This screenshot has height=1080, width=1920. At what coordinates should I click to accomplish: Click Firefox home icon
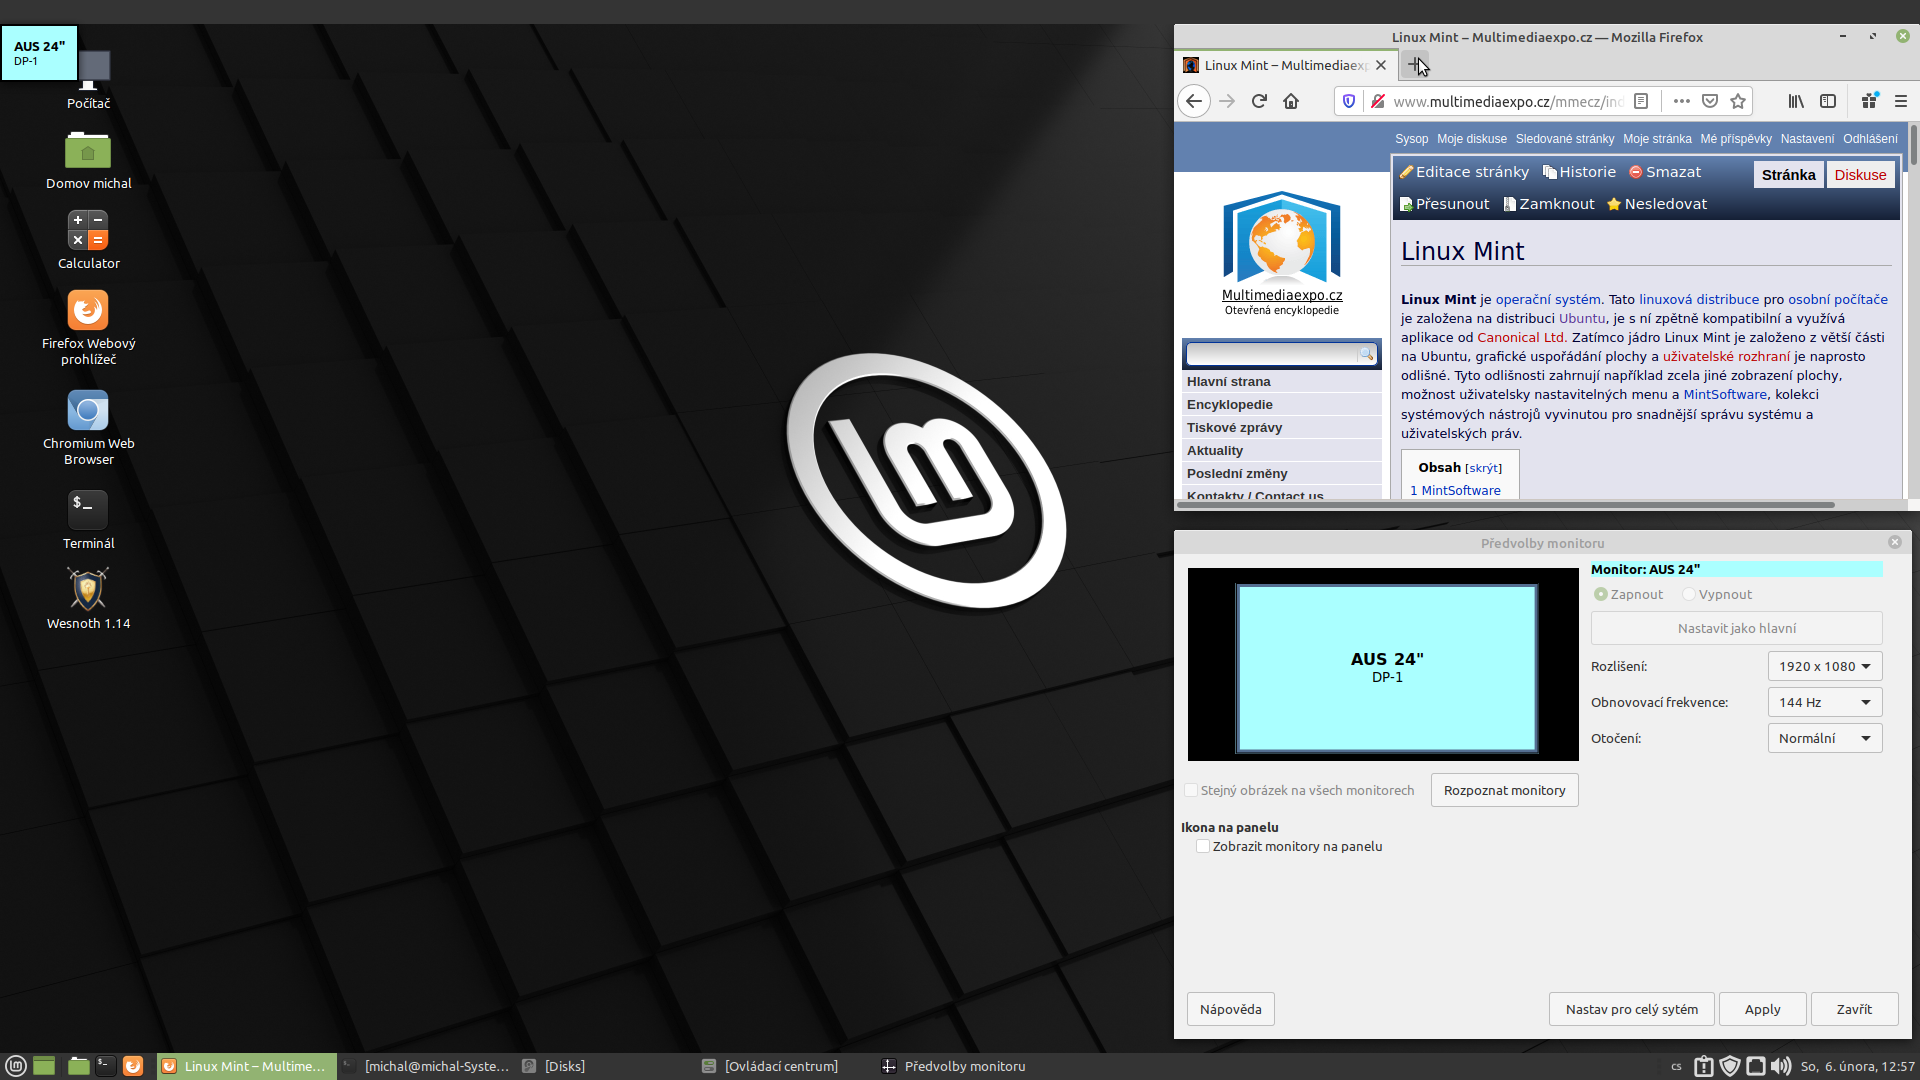coord(1291,101)
